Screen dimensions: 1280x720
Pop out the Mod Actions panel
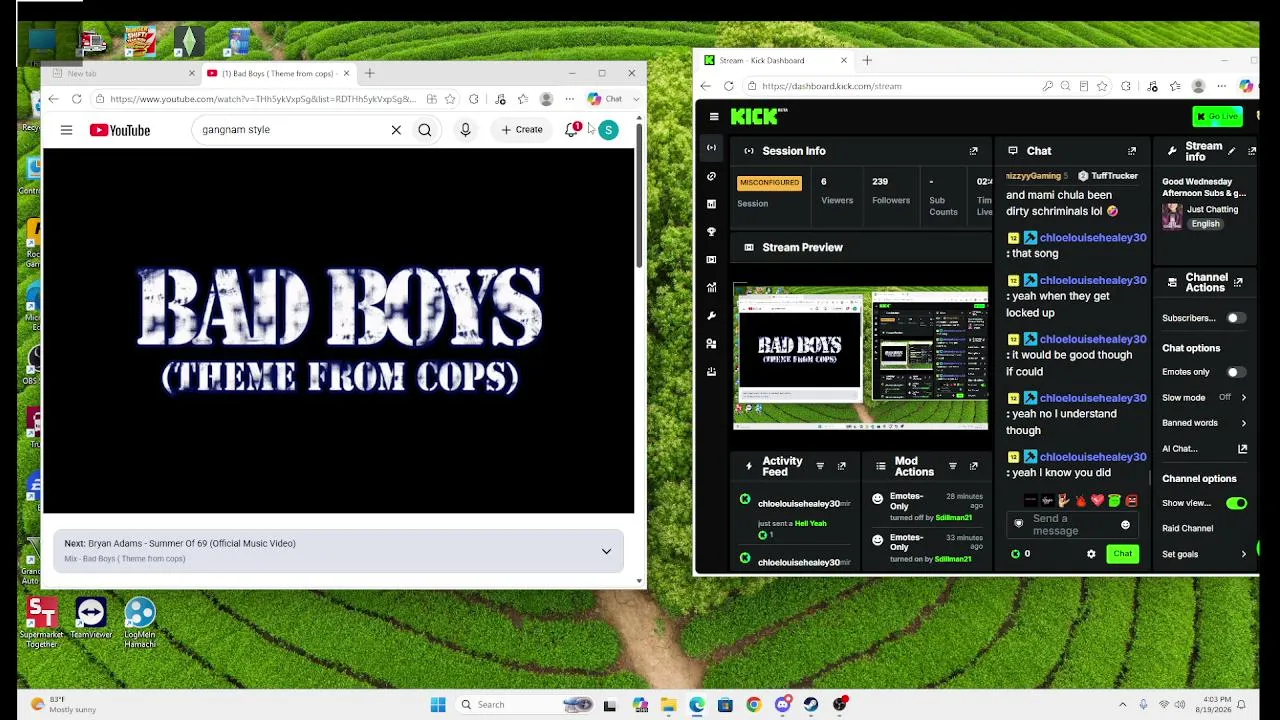(x=973, y=466)
